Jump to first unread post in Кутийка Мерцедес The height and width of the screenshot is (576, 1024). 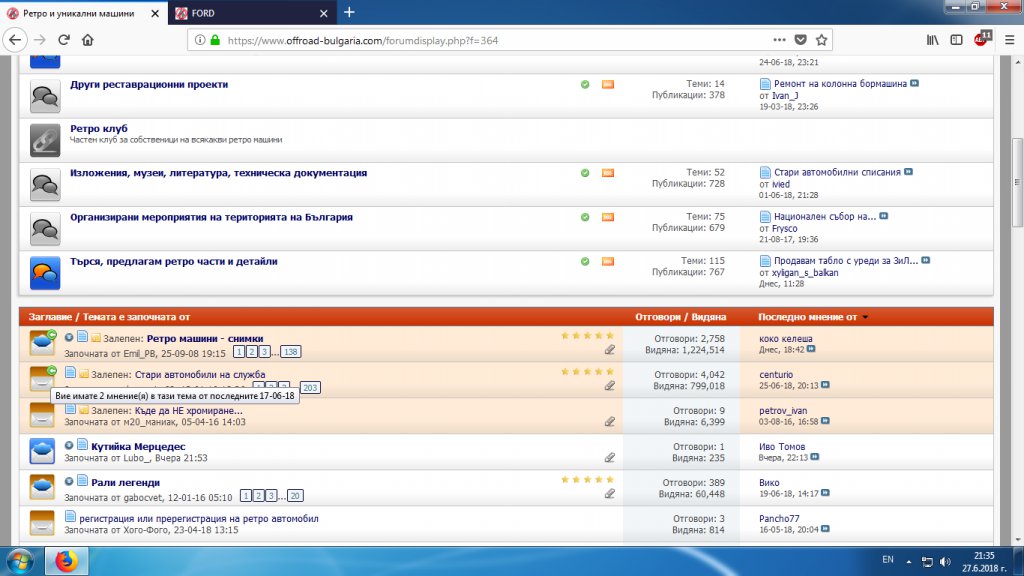pyautogui.click(x=69, y=446)
